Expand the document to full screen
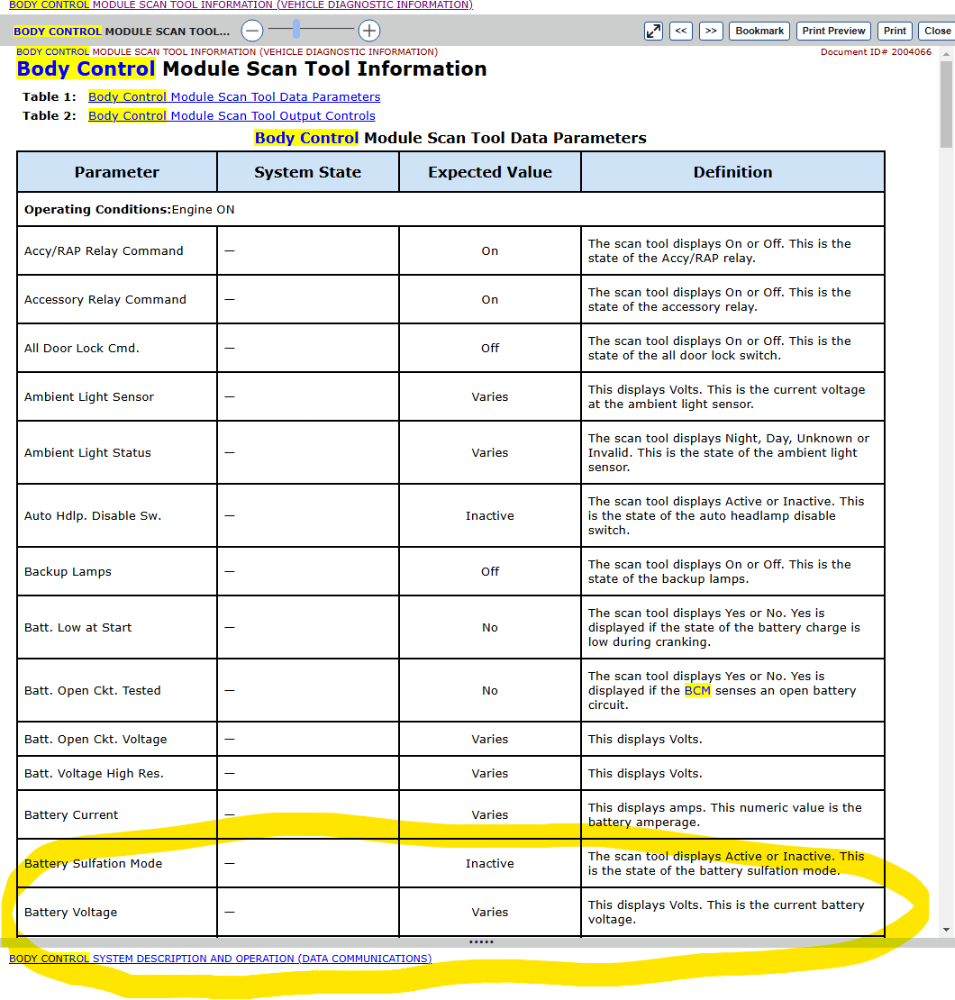The width and height of the screenshot is (955, 1000). (653, 31)
